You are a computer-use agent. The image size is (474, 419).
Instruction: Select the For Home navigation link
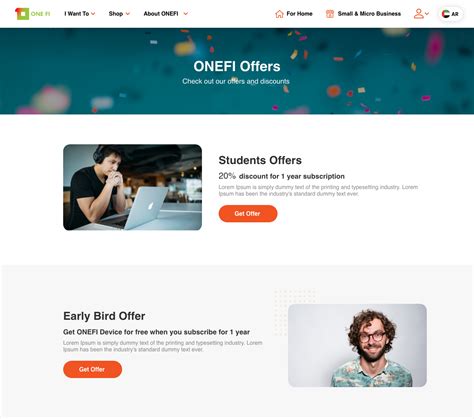pyautogui.click(x=299, y=14)
